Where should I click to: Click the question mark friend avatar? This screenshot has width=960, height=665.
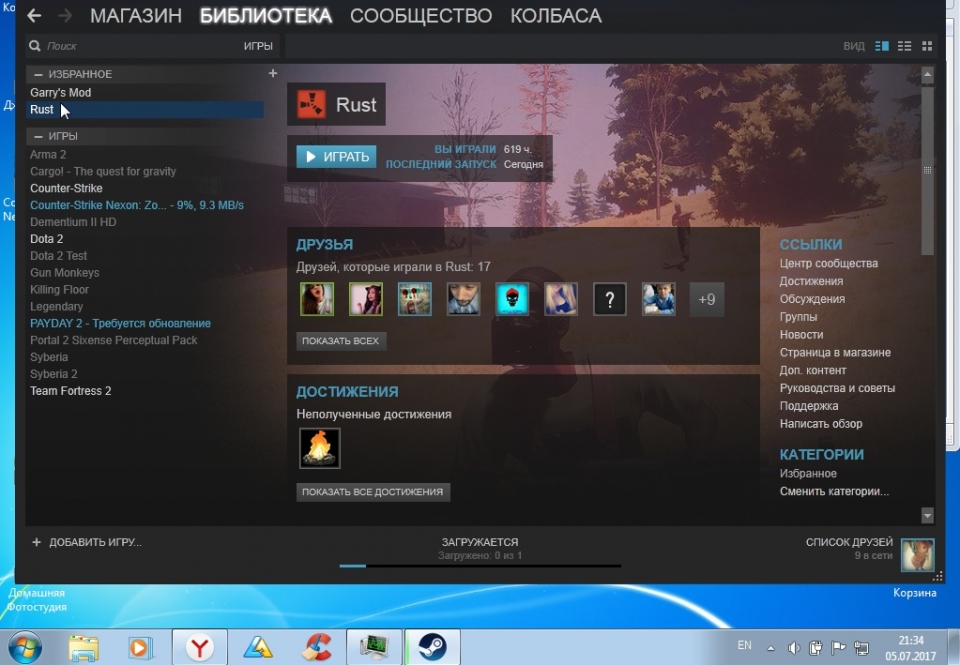[x=610, y=299]
